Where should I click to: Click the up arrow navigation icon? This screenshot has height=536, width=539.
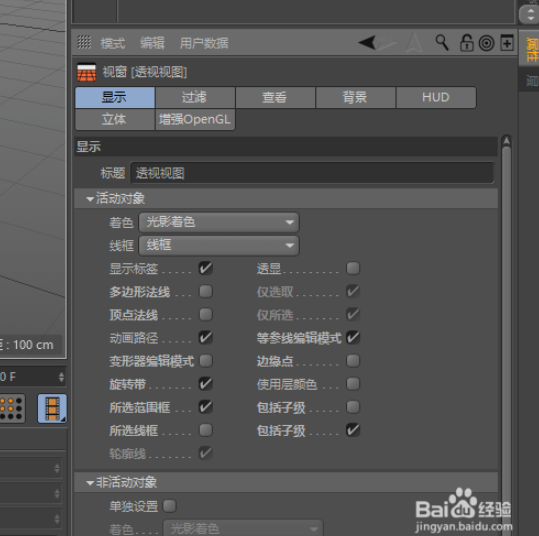414,43
